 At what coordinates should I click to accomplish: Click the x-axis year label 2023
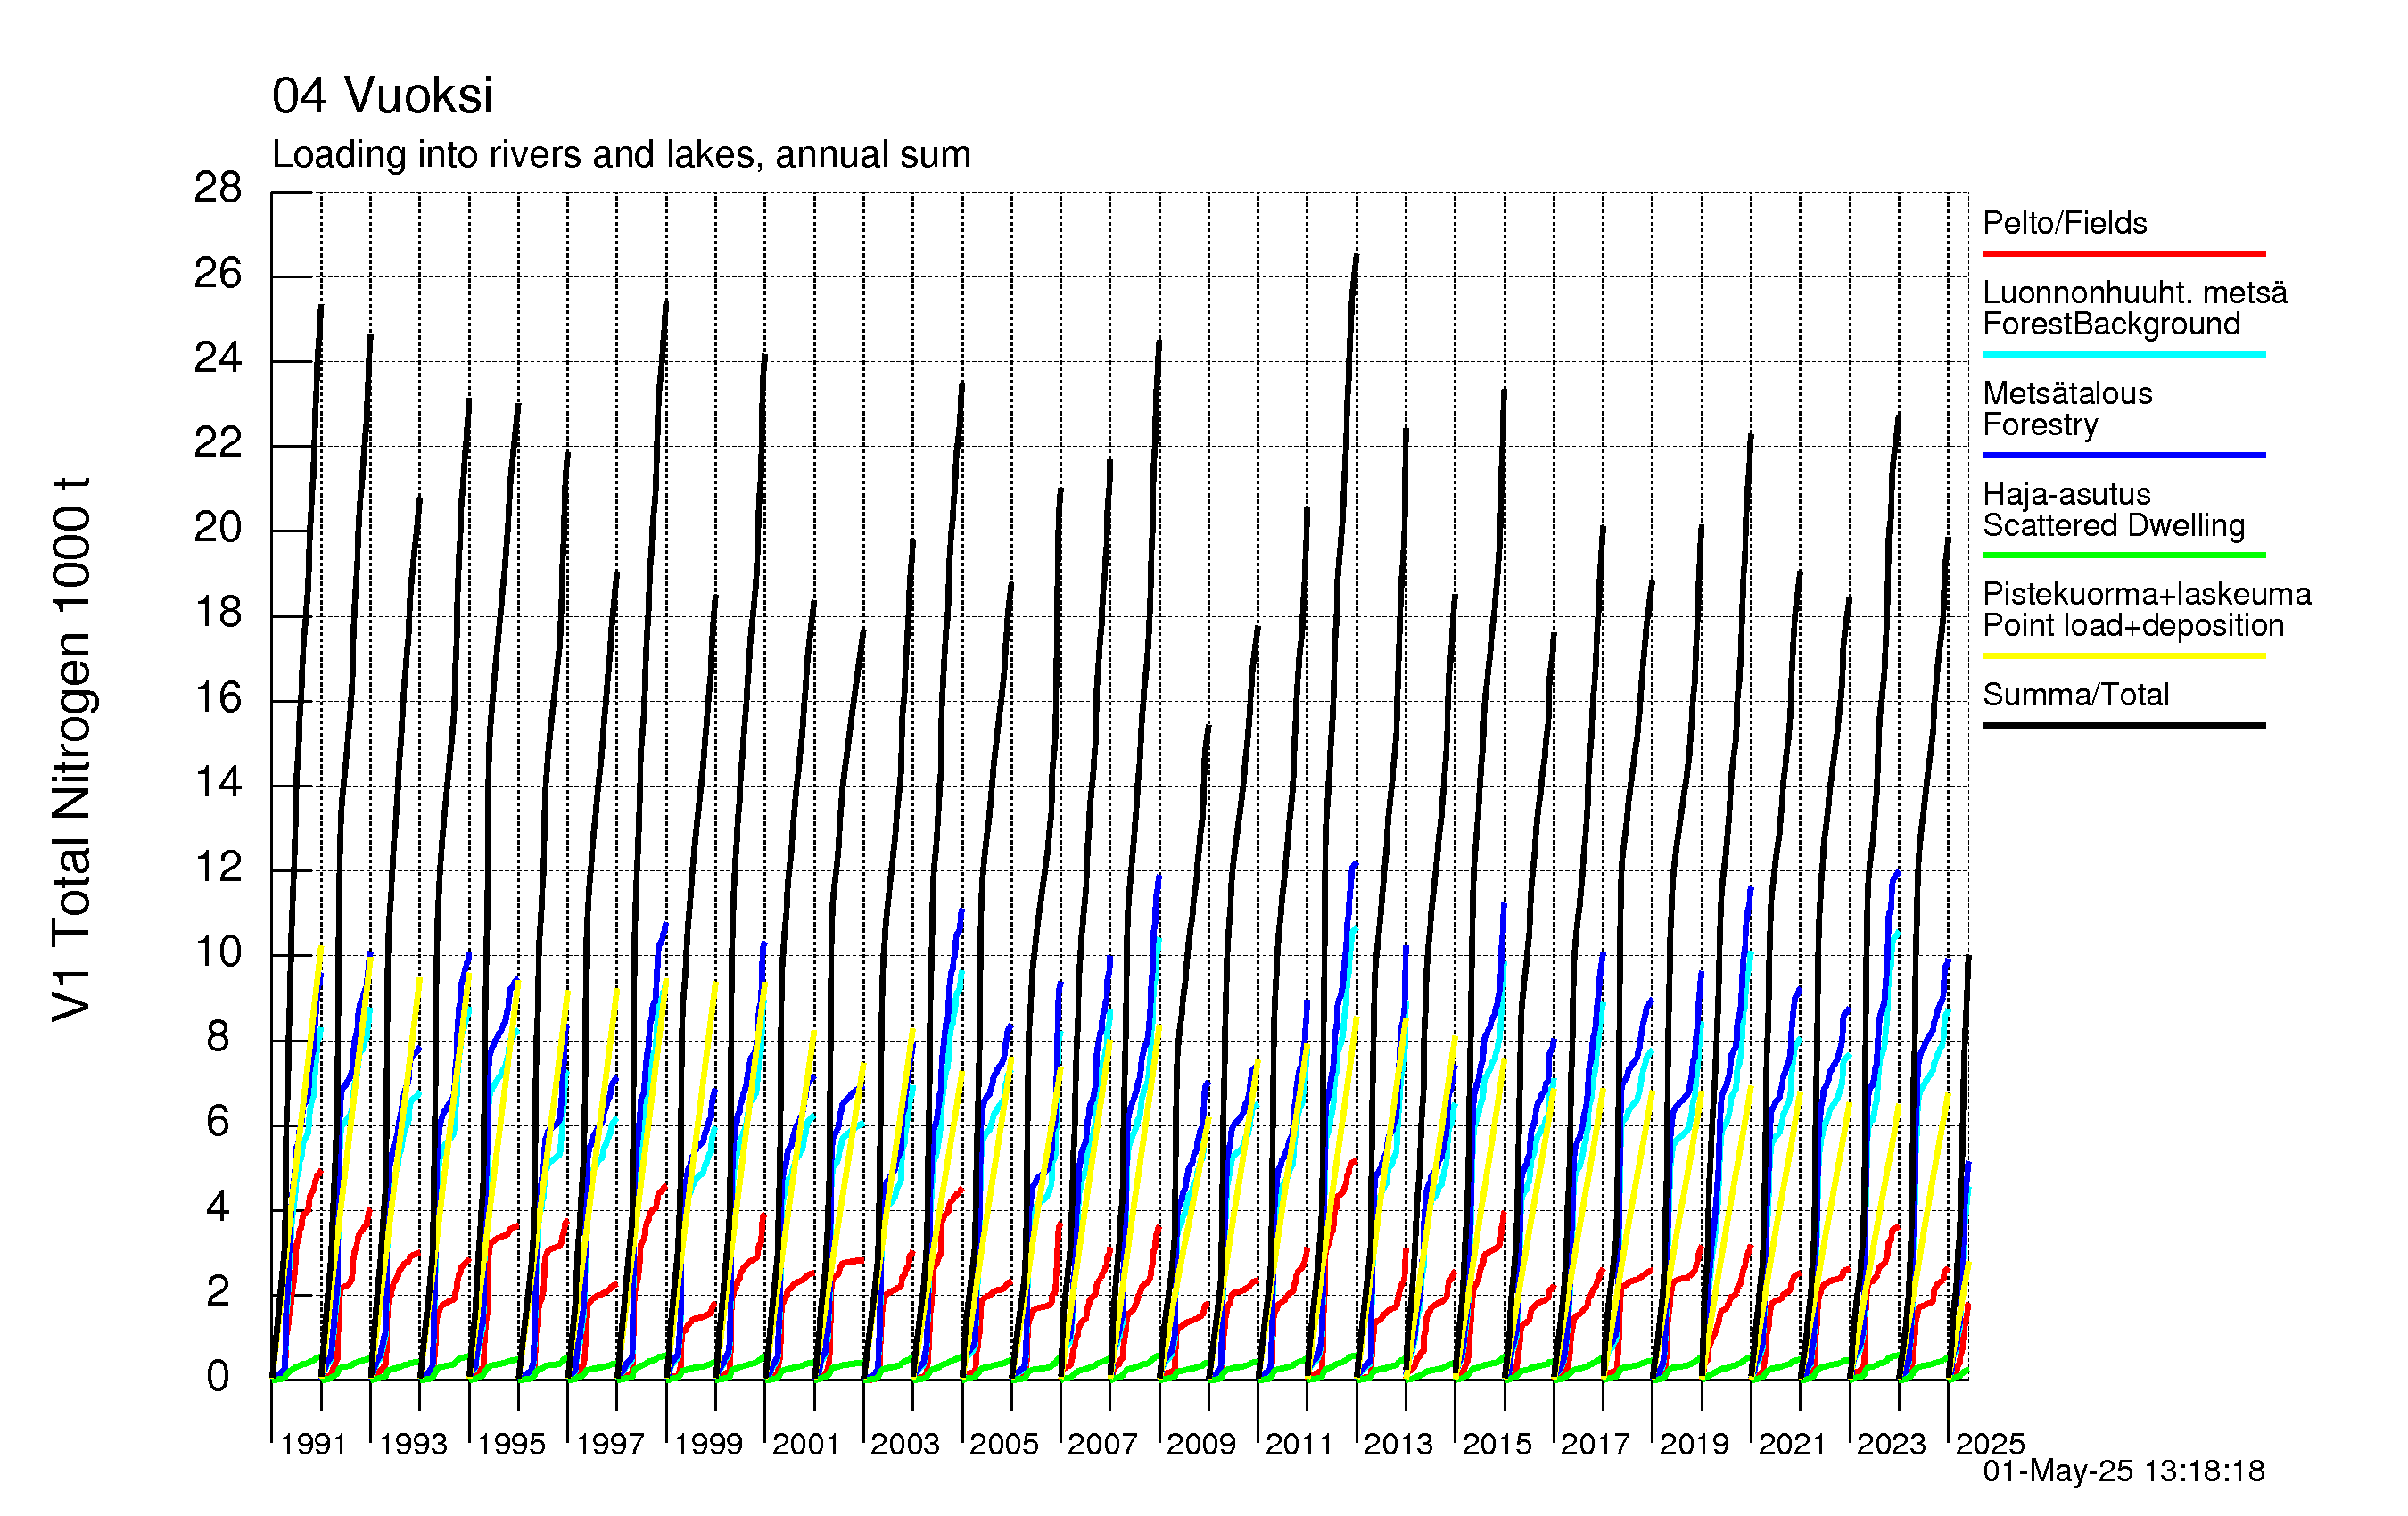1891,1444
